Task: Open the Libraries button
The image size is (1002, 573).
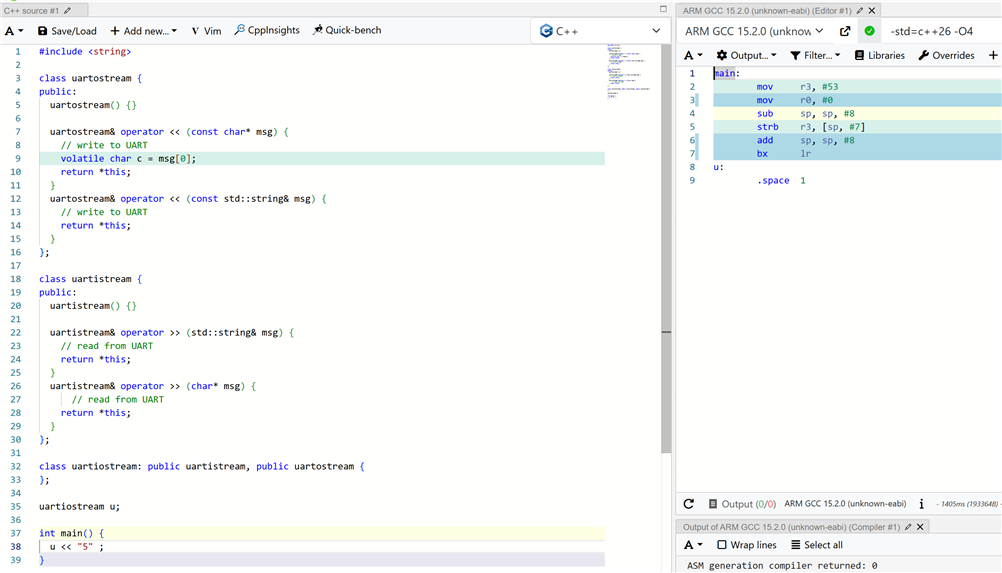Action: click(879, 55)
